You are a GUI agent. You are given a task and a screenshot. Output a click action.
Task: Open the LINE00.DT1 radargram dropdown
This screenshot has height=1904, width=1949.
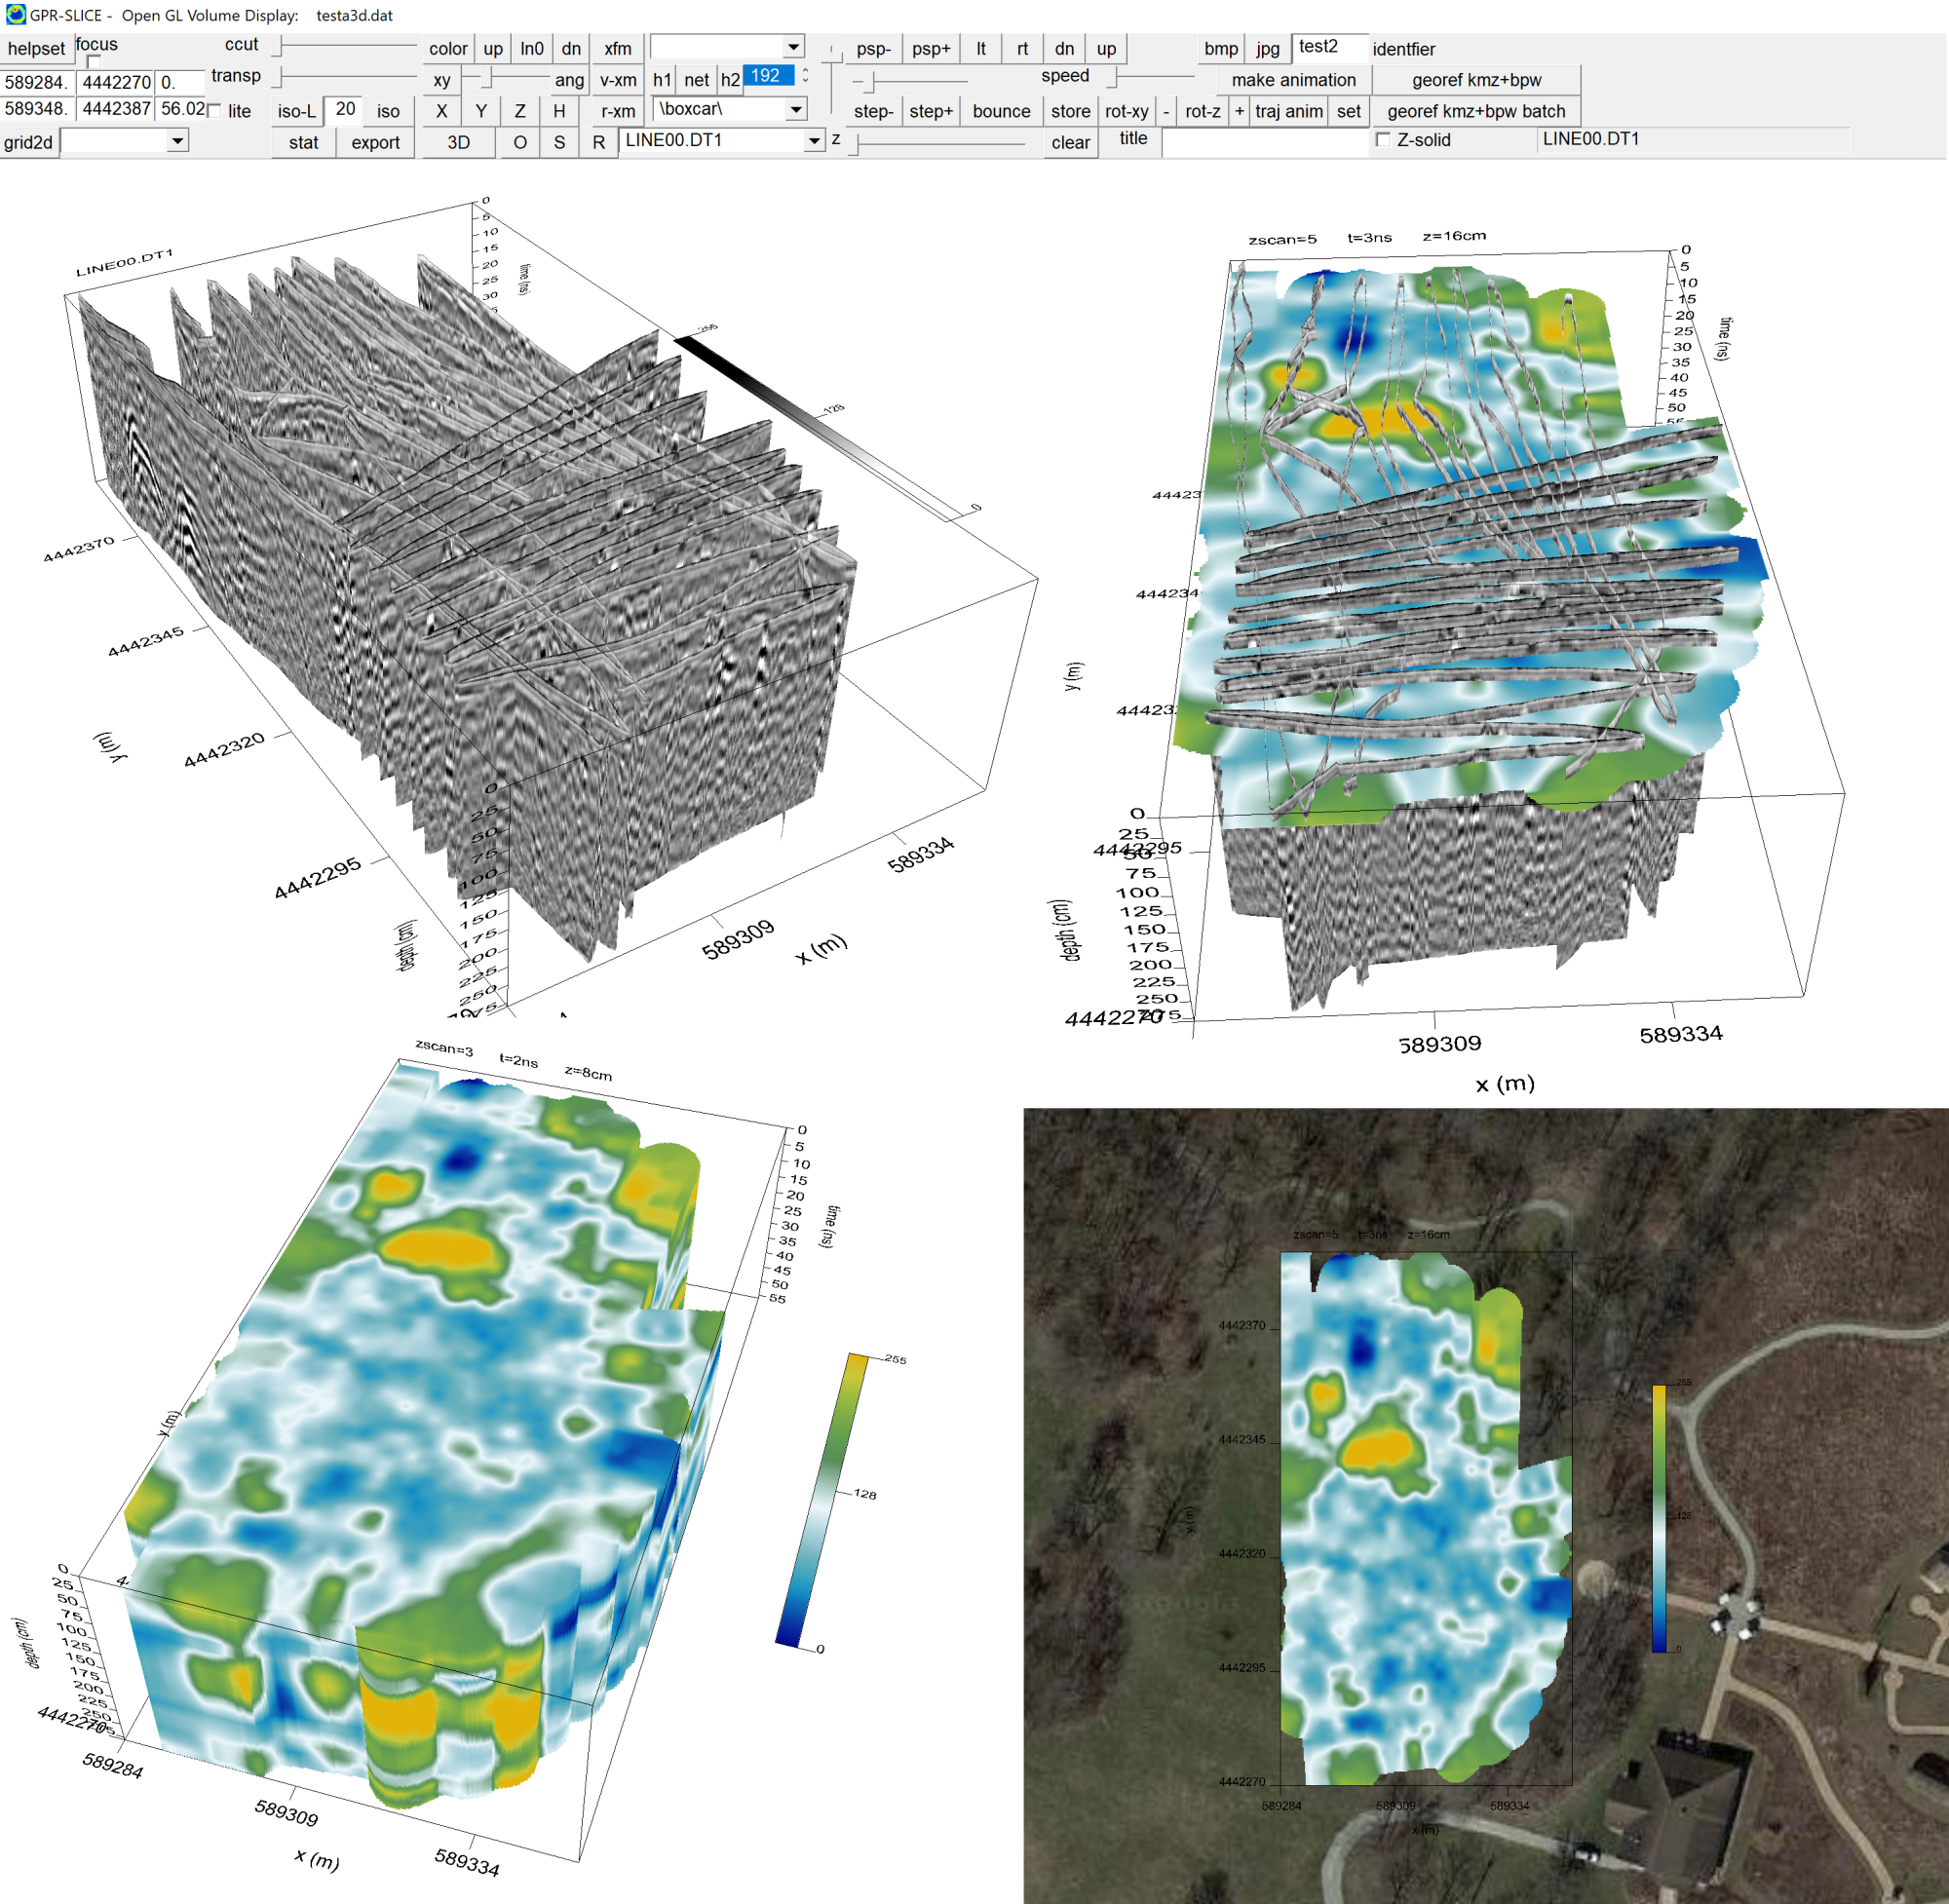pyautogui.click(x=813, y=141)
